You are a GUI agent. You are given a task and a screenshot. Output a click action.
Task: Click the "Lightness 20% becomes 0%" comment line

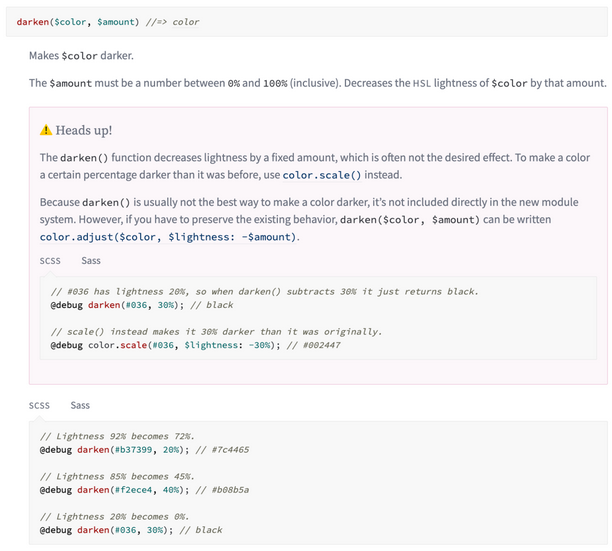(x=114, y=516)
